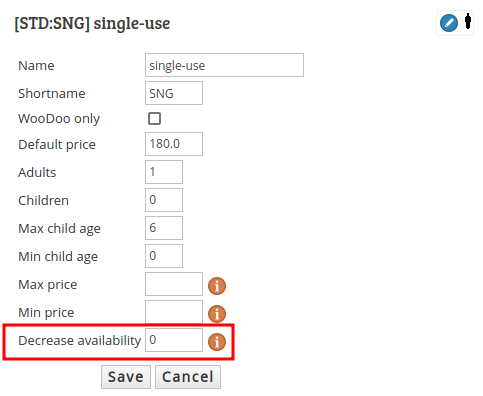Select the Children count field
The height and width of the screenshot is (396, 483).
coord(164,200)
